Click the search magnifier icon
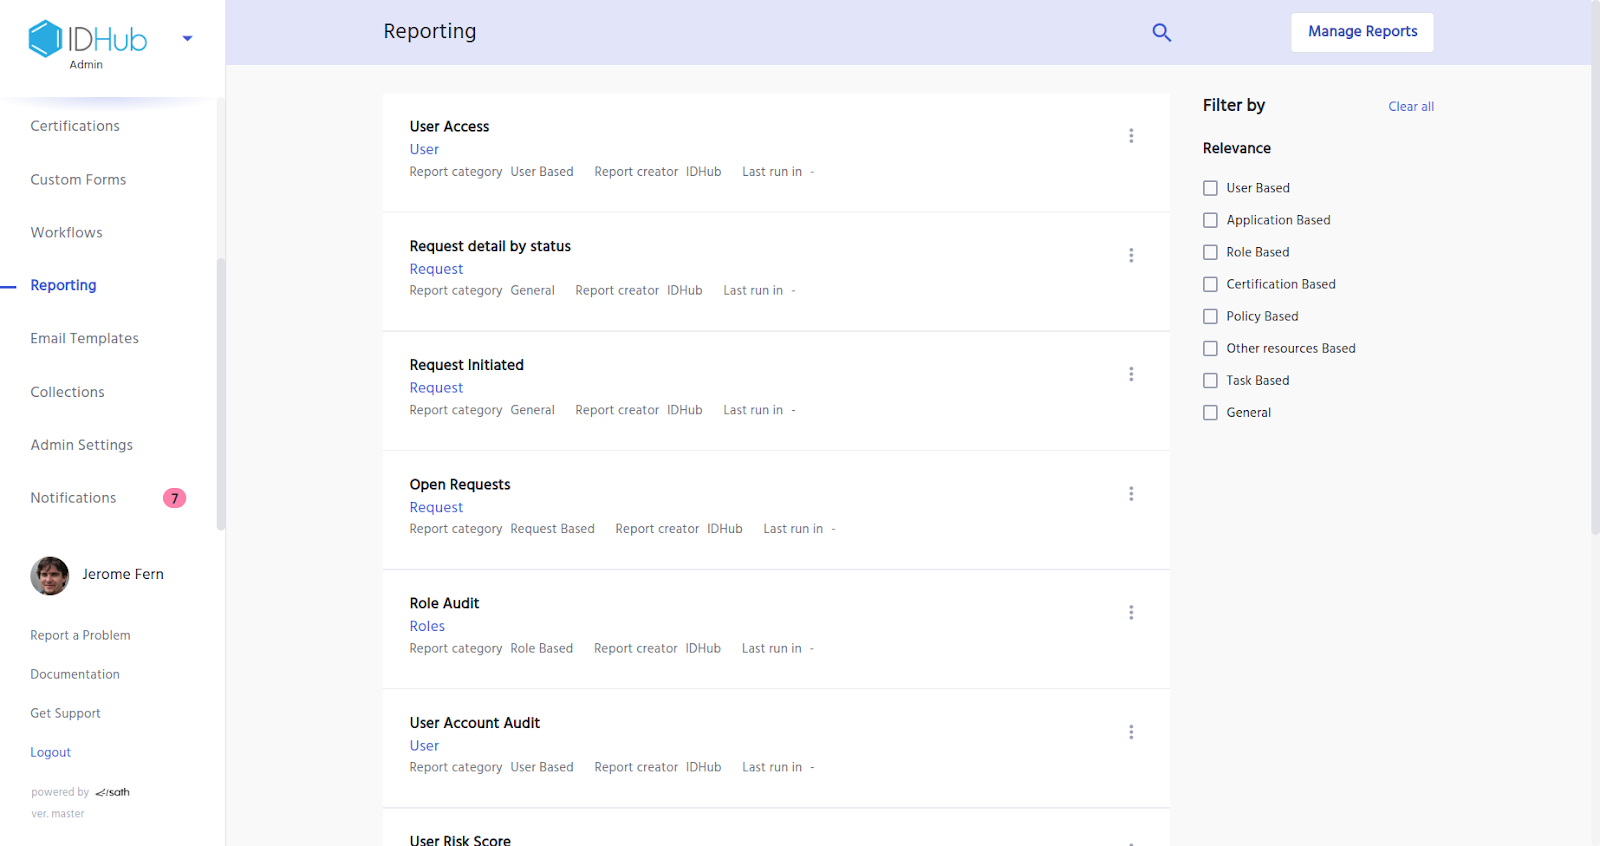This screenshot has height=846, width=1600. (1161, 32)
